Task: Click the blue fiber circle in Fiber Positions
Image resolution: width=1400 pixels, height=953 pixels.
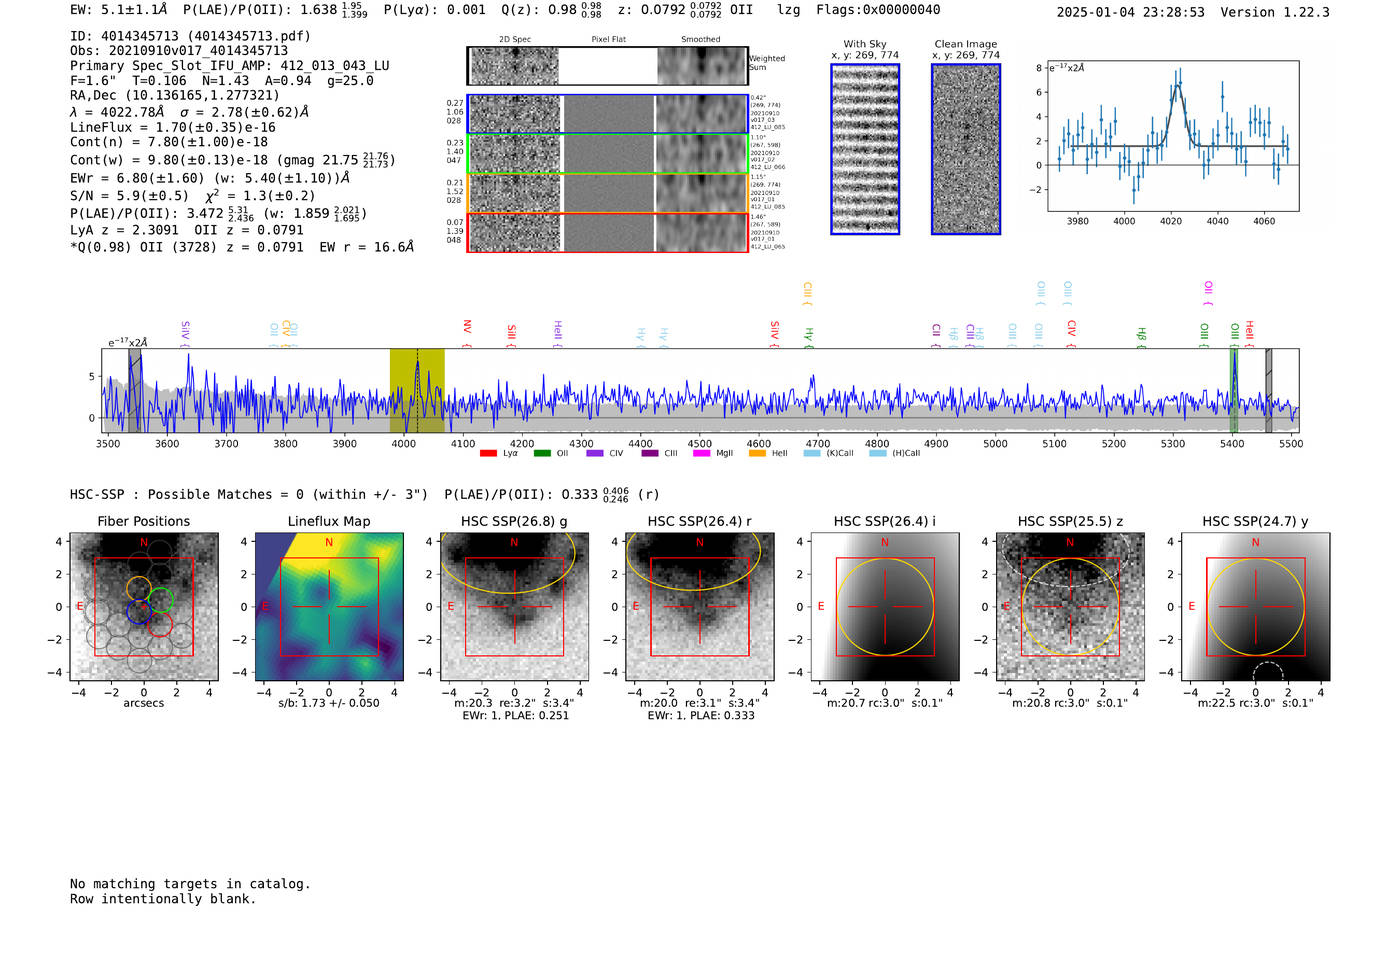Action: click(x=139, y=612)
